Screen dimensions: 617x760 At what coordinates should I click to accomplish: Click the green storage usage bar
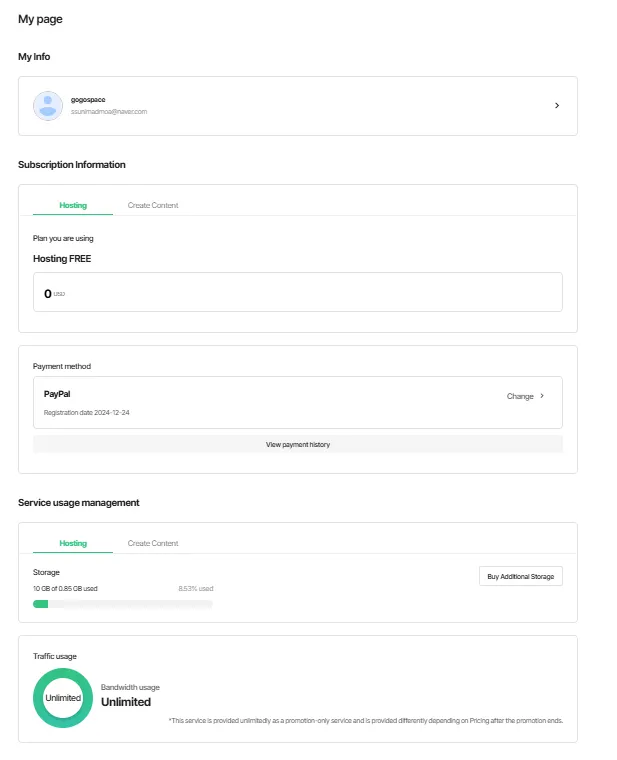click(41, 604)
